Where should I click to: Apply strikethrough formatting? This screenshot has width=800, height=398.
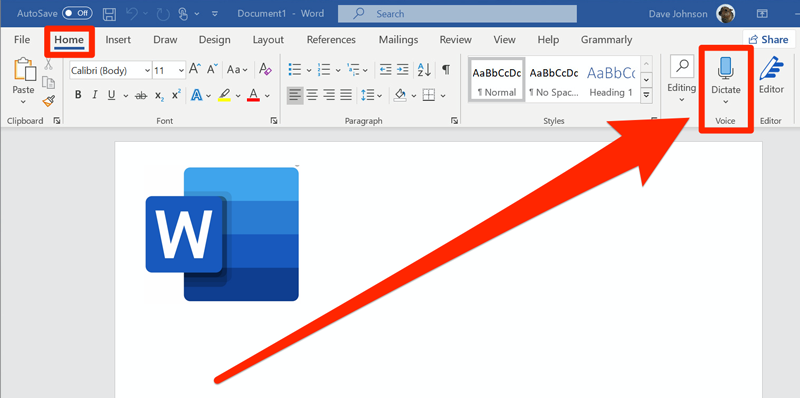pos(141,95)
